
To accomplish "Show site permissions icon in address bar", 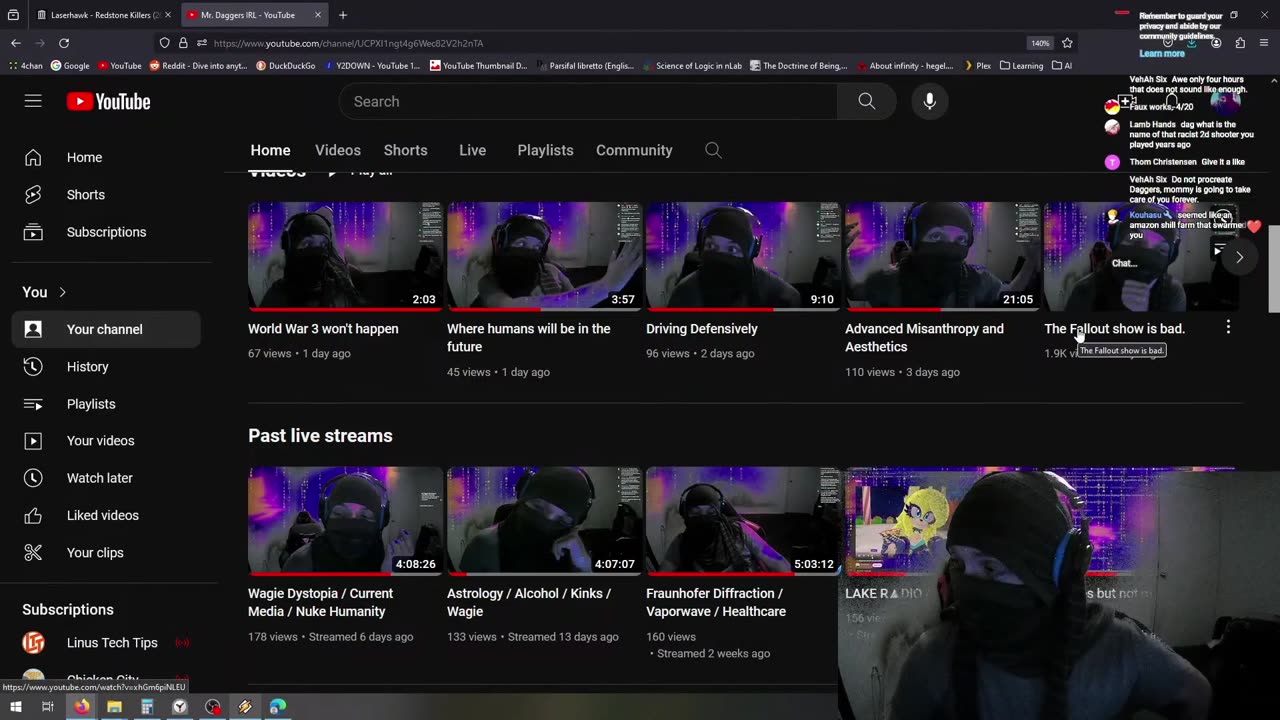I will click(x=201, y=43).
